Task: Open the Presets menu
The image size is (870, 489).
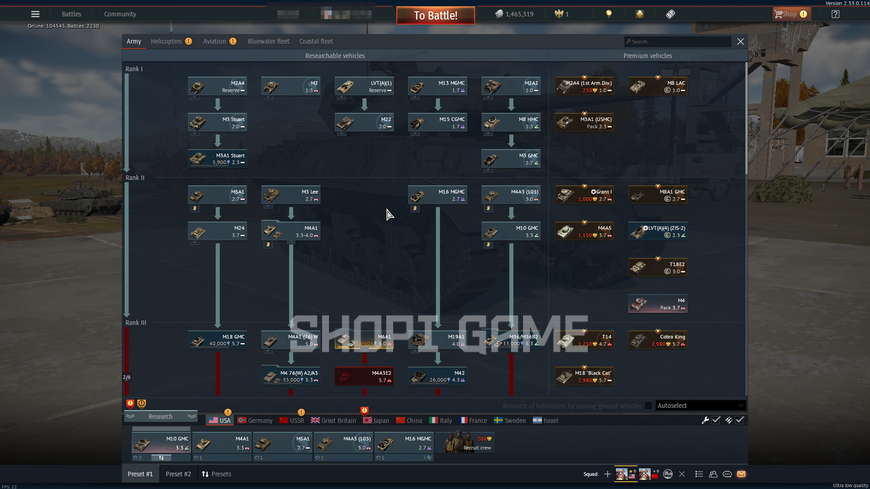Action: coord(216,474)
